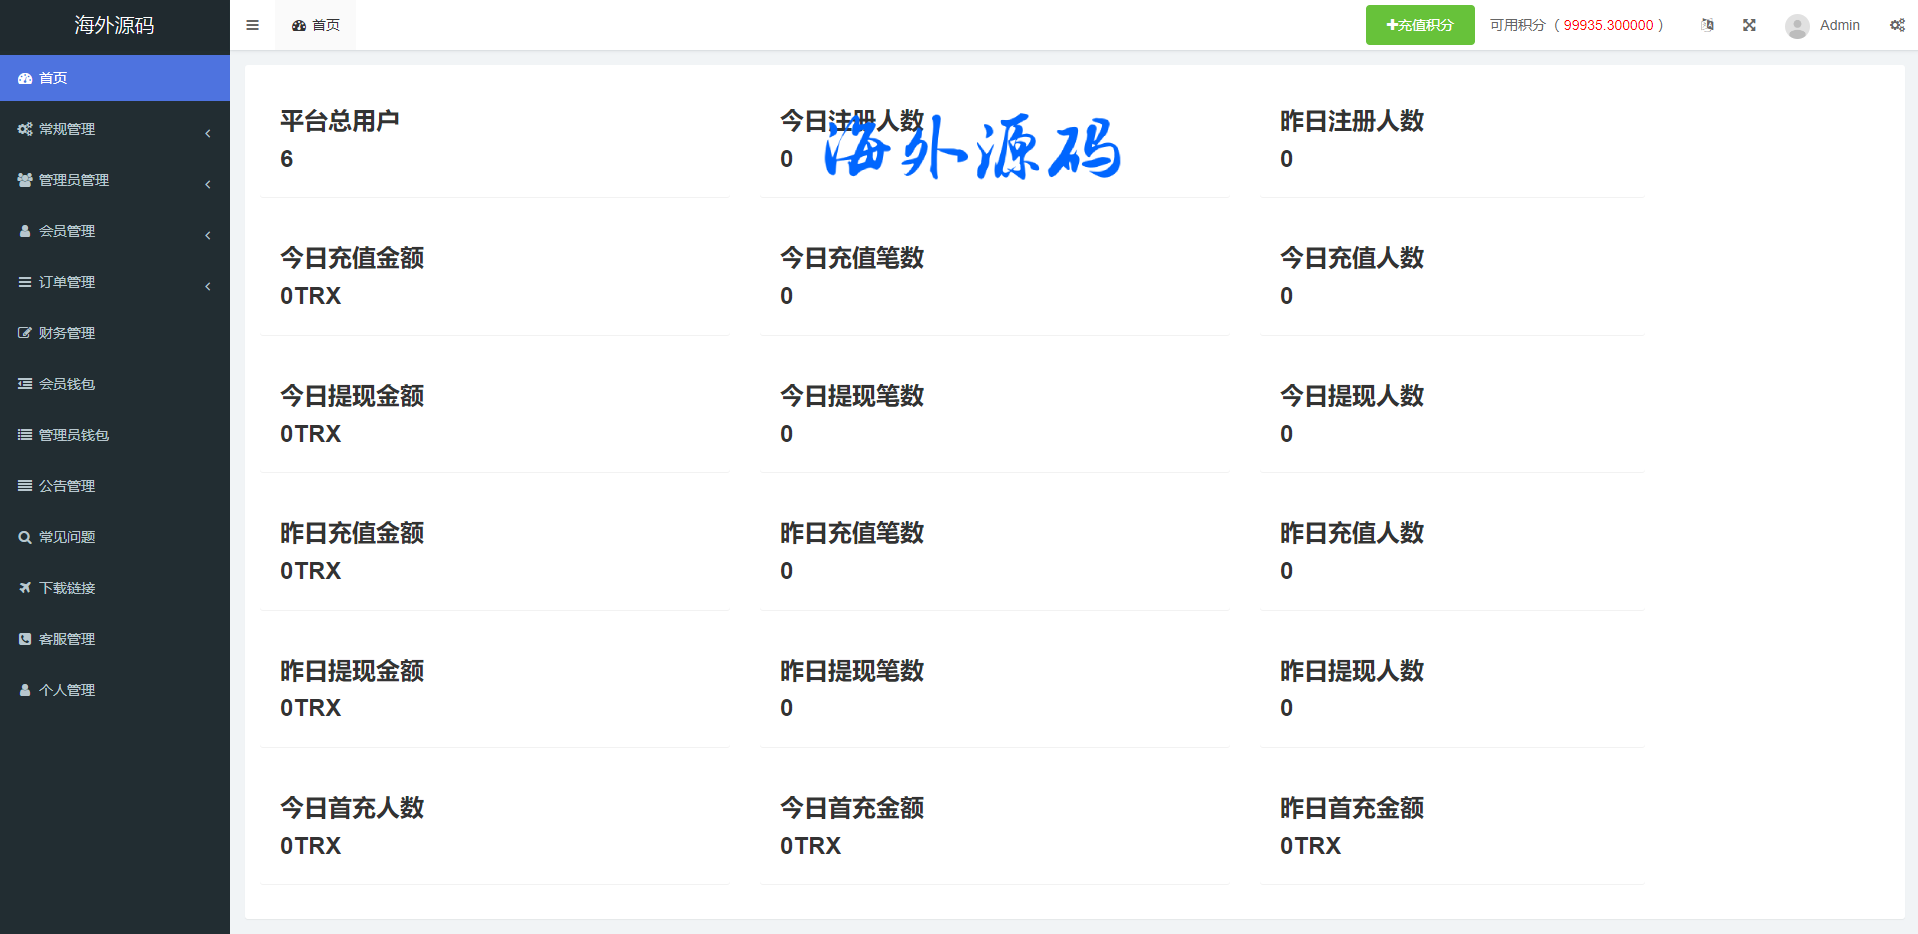This screenshot has height=934, width=1918.
Task: Click the 客服管理 phone icon
Action: tap(25, 639)
